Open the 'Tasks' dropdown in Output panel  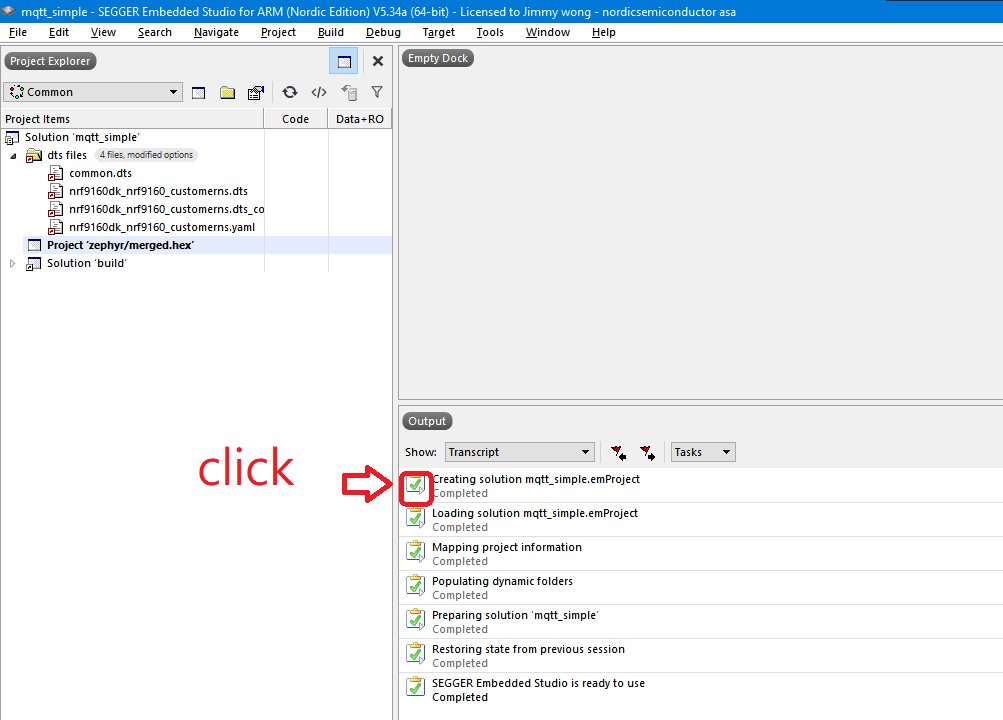coord(703,452)
